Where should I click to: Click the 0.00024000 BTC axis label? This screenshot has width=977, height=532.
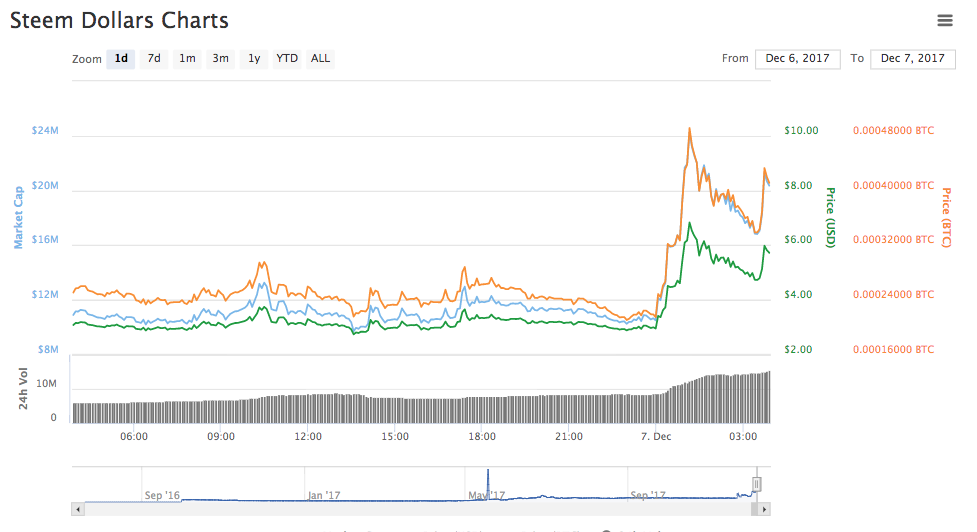tap(894, 294)
